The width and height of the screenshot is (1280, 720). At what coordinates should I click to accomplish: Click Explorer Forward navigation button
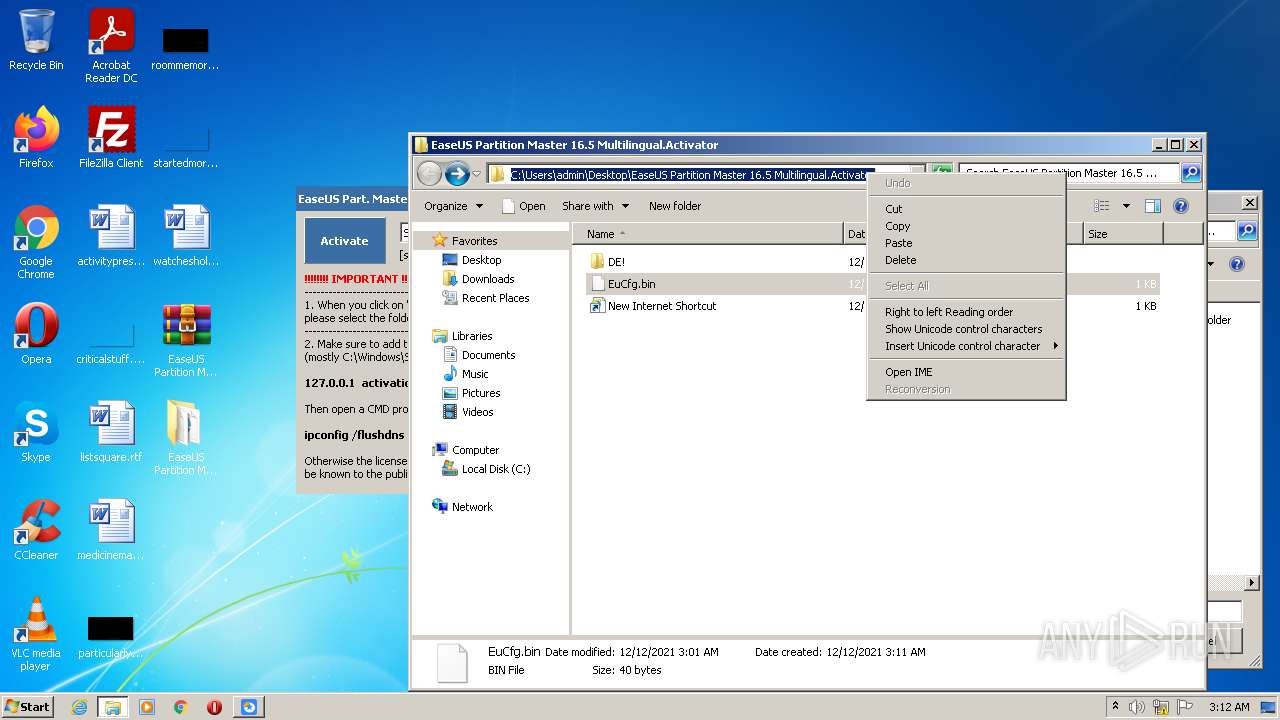(x=457, y=174)
